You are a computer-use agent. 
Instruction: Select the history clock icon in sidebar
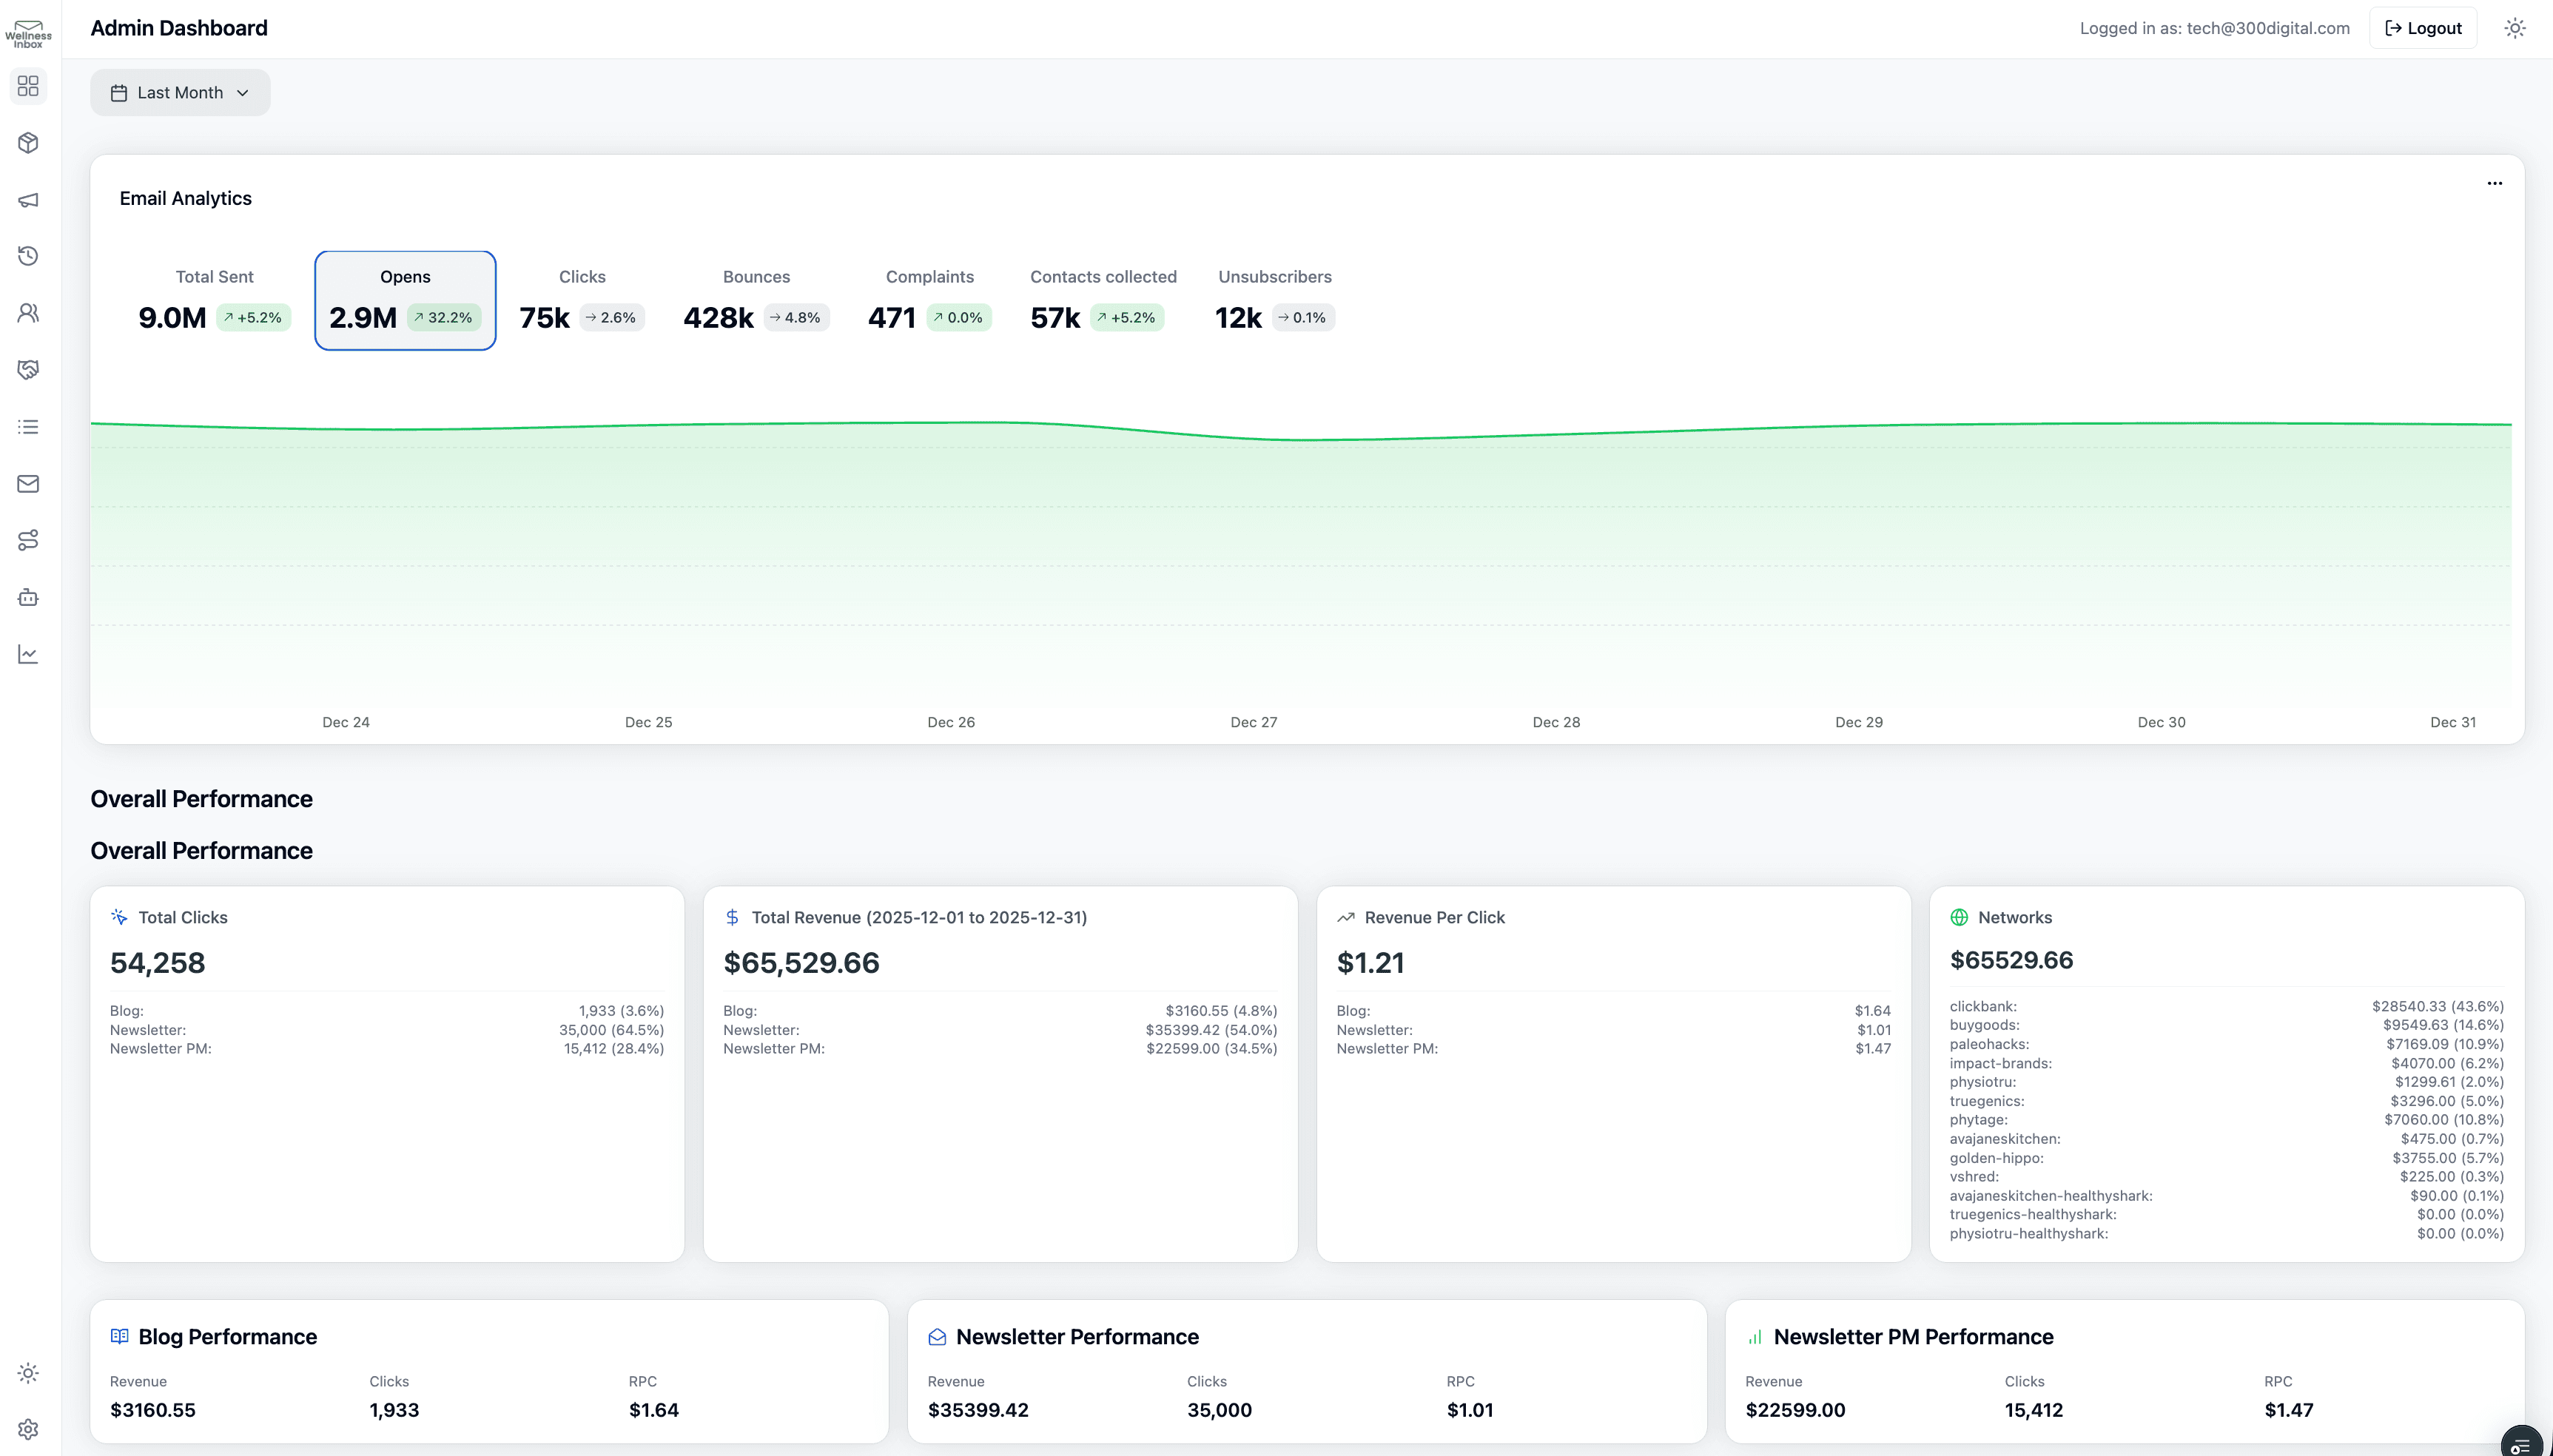(28, 255)
